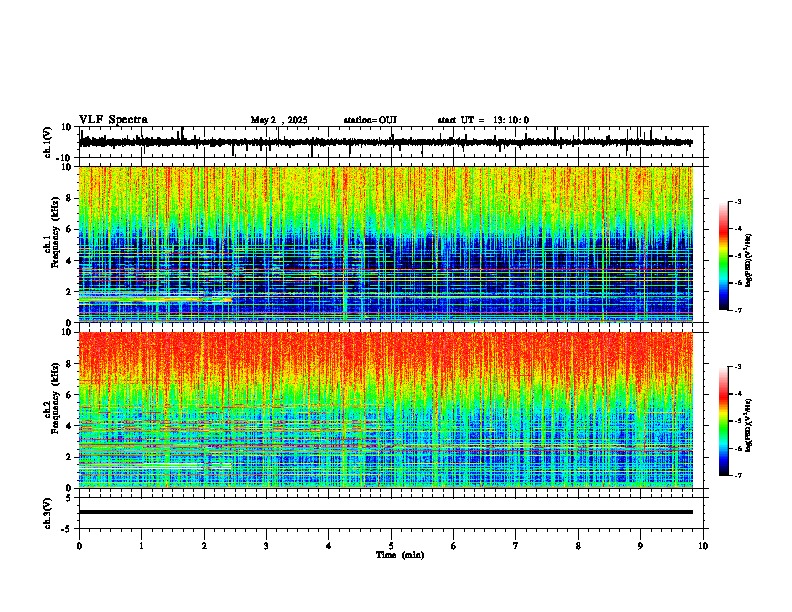
Task: Click the time axis tick label "10"
Action: pos(703,546)
